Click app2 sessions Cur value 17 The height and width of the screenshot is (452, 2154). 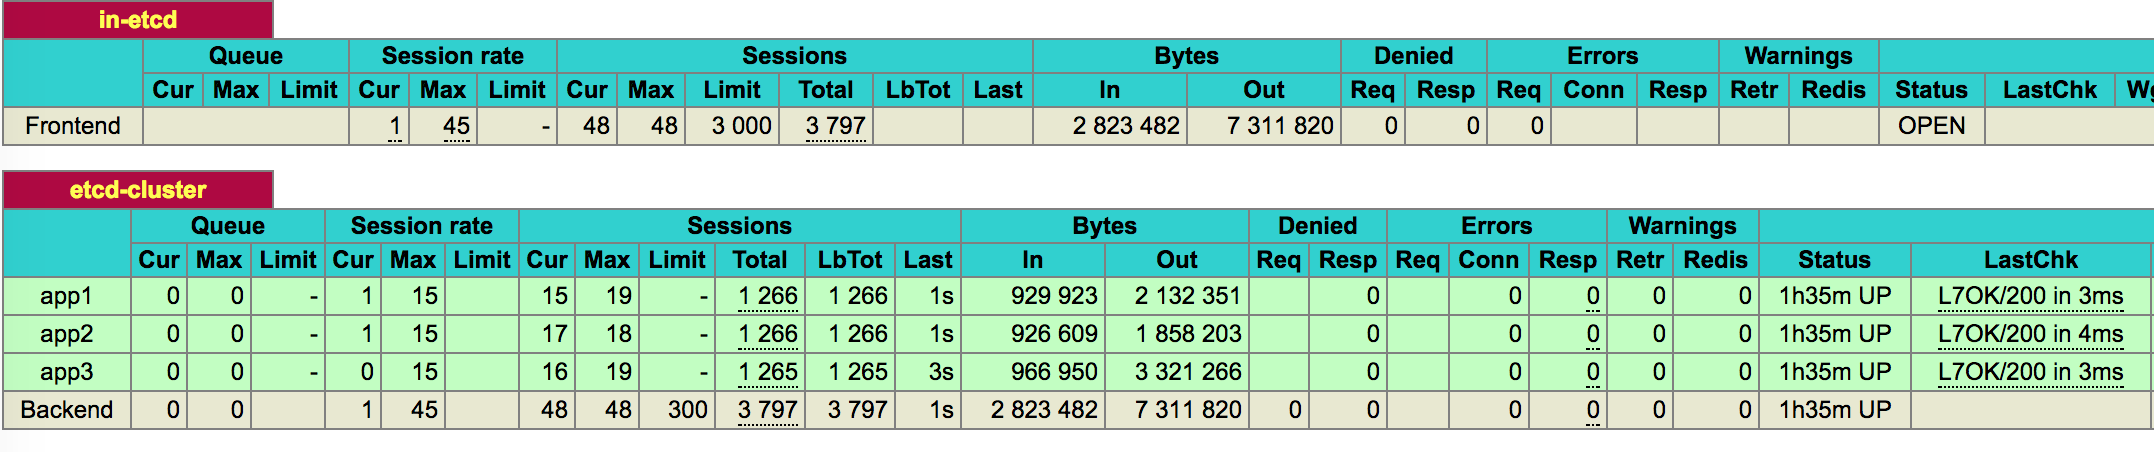[x=555, y=334]
